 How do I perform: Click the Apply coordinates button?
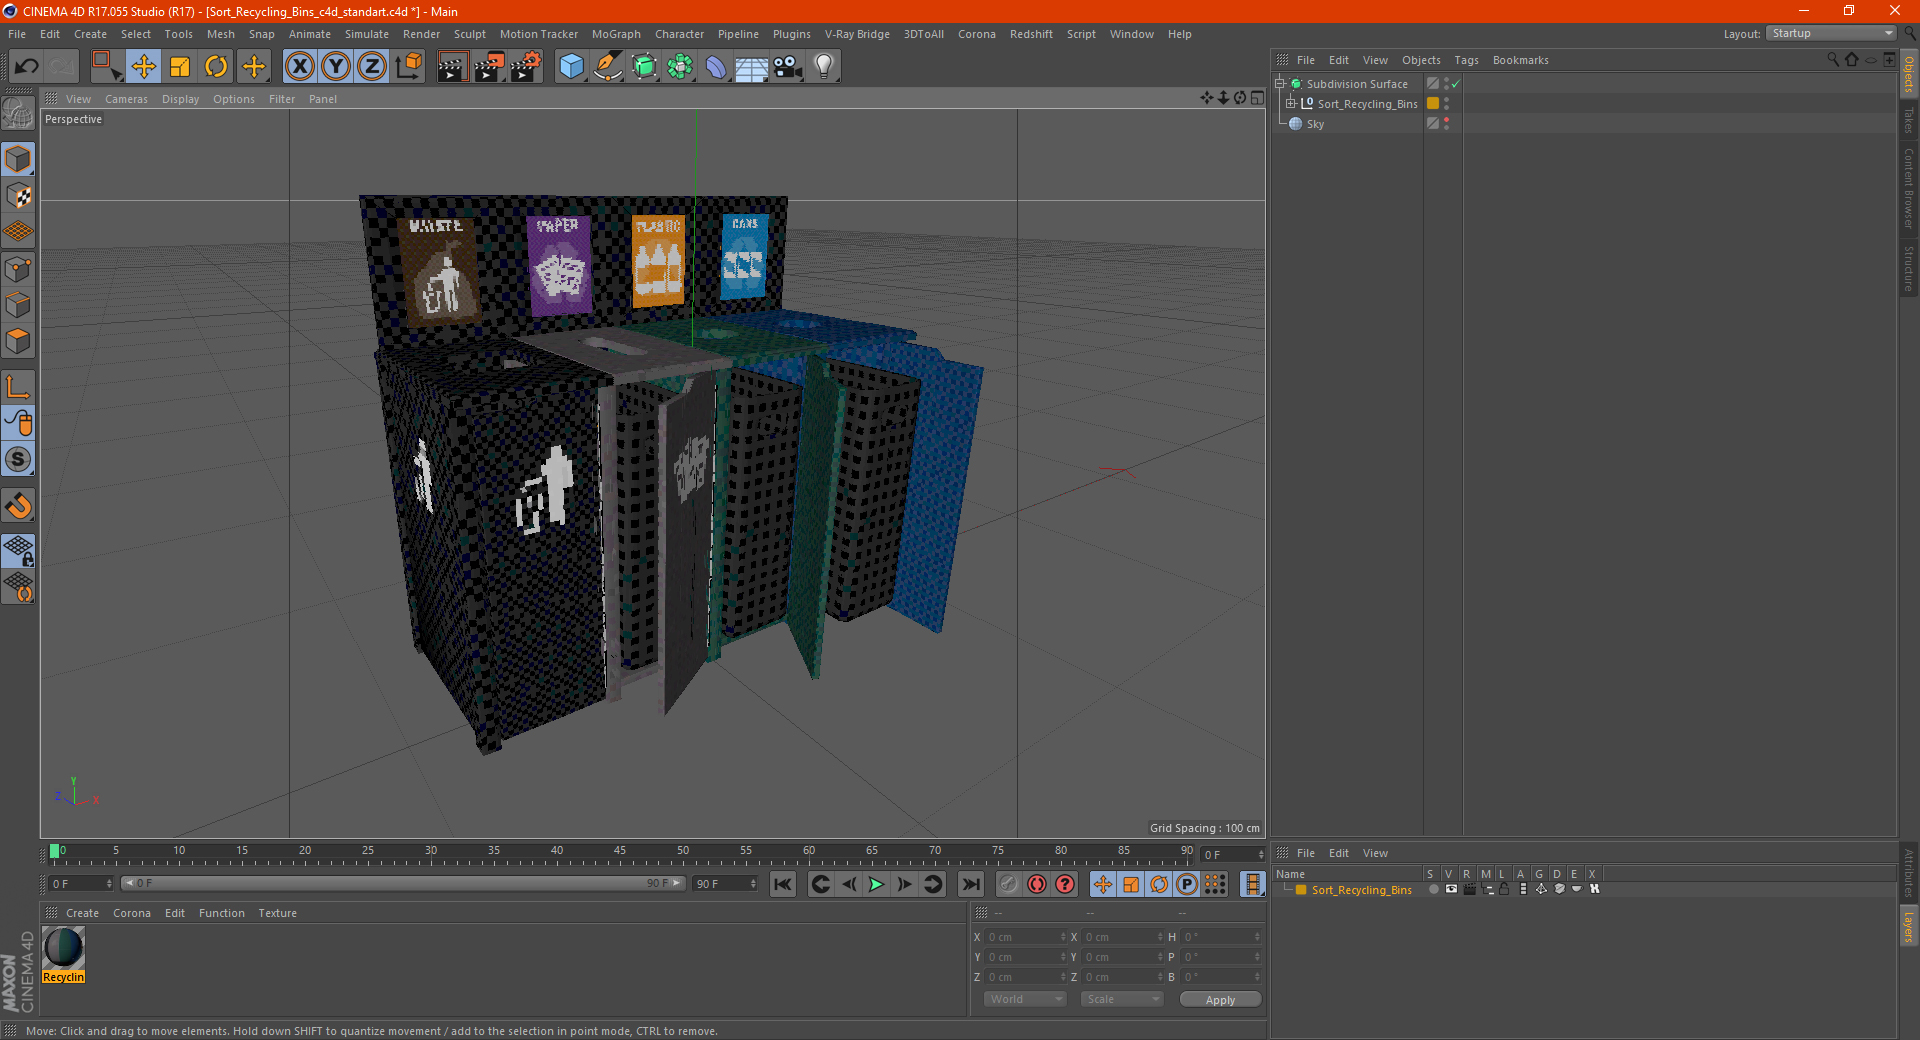tap(1220, 1000)
